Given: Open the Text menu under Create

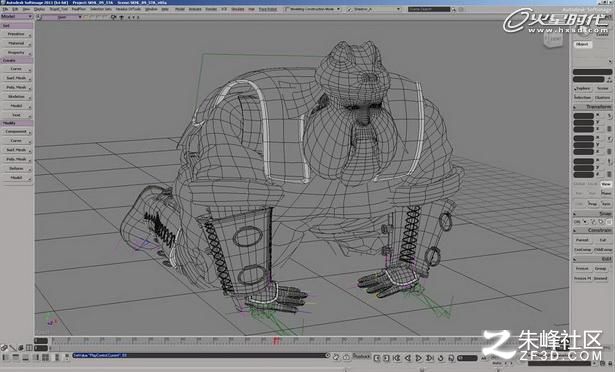Looking at the screenshot, I should point(16,115).
